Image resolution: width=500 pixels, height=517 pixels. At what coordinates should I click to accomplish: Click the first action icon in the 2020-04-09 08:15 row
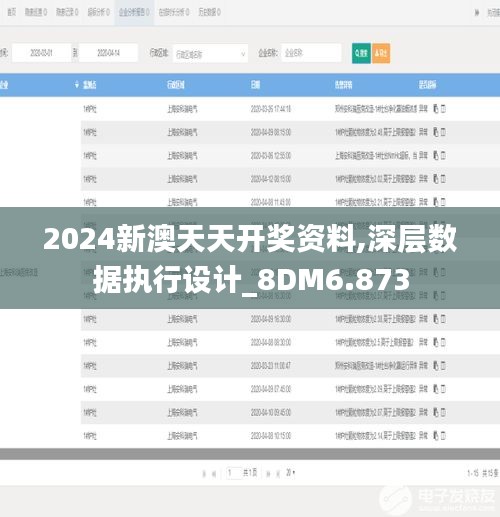click(436, 132)
